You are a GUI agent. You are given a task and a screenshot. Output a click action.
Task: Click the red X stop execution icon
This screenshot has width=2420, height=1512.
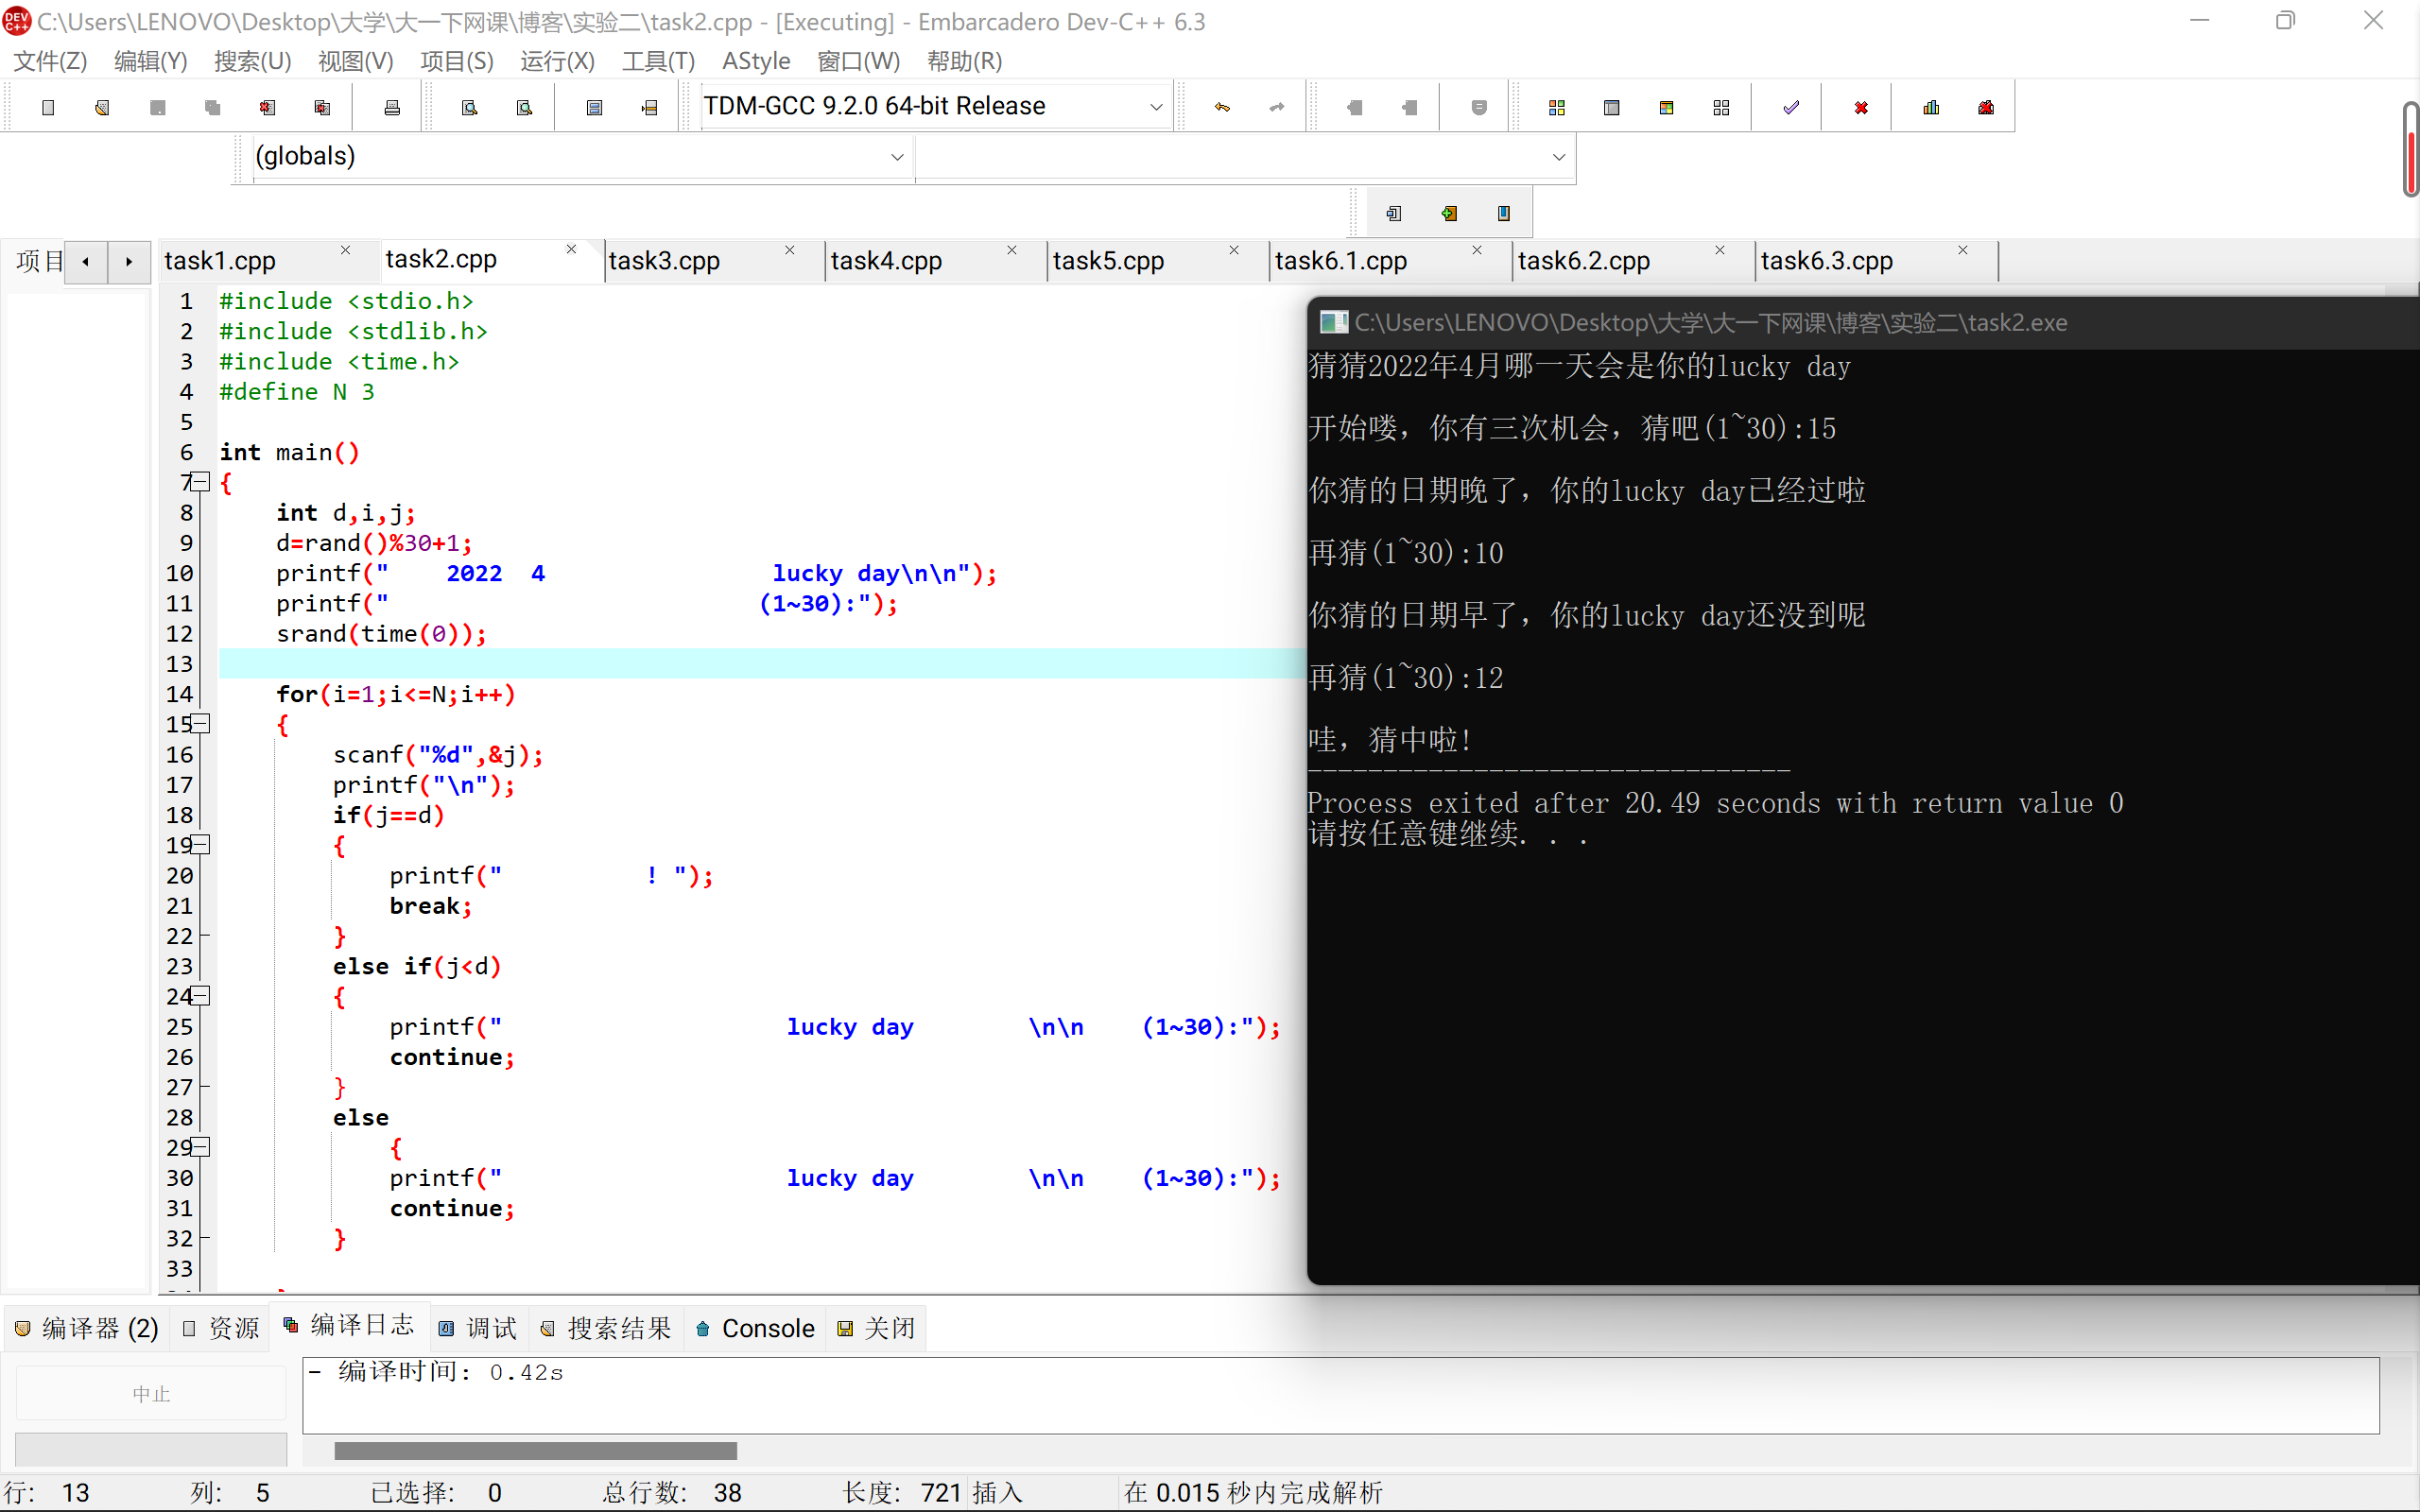1861,107
